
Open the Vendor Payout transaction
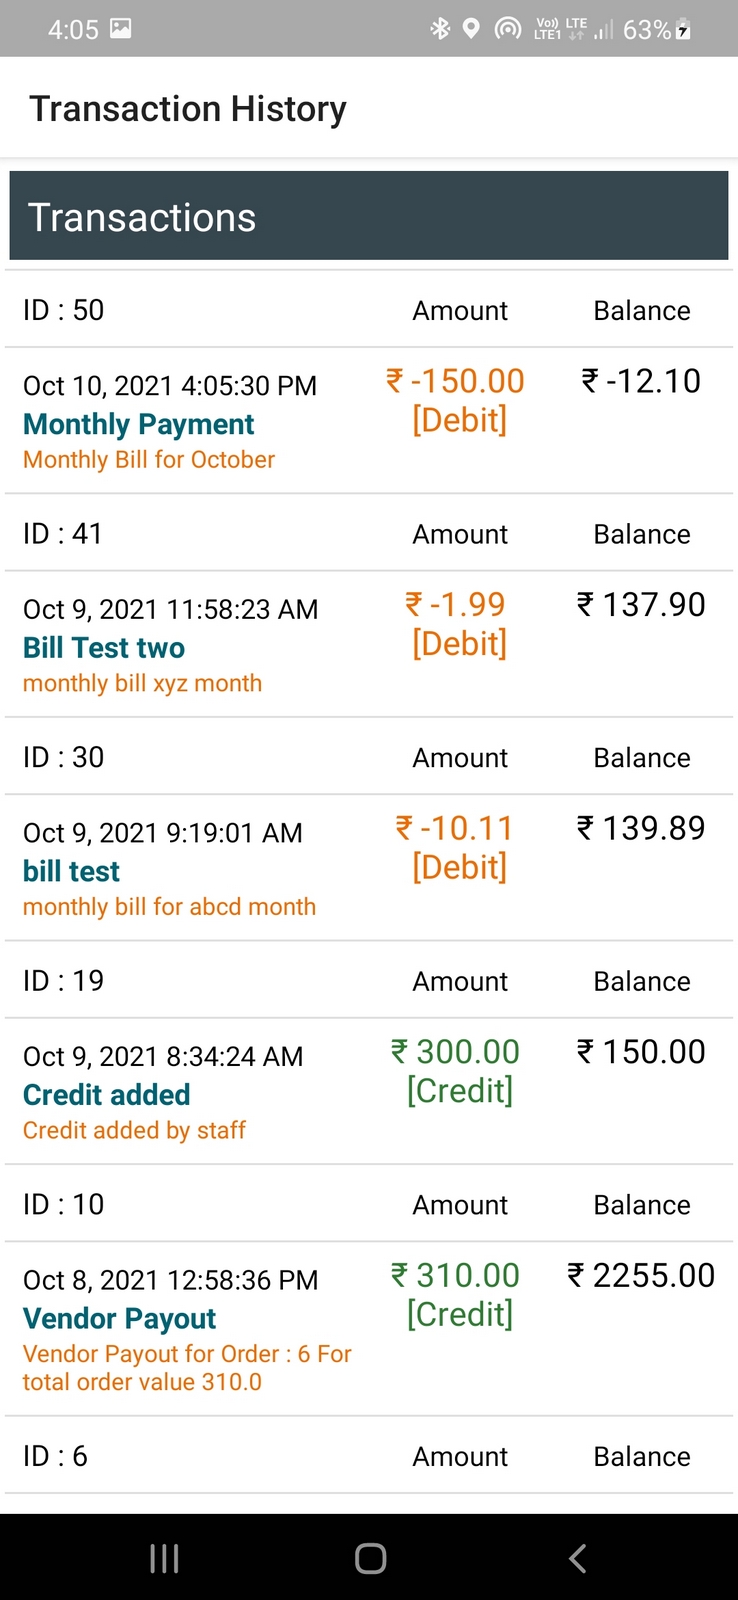pos(119,1319)
